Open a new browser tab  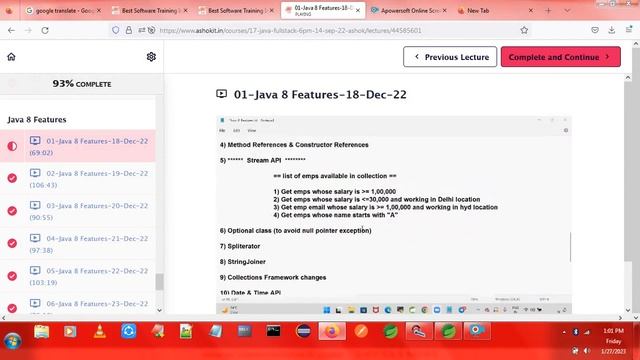548,11
